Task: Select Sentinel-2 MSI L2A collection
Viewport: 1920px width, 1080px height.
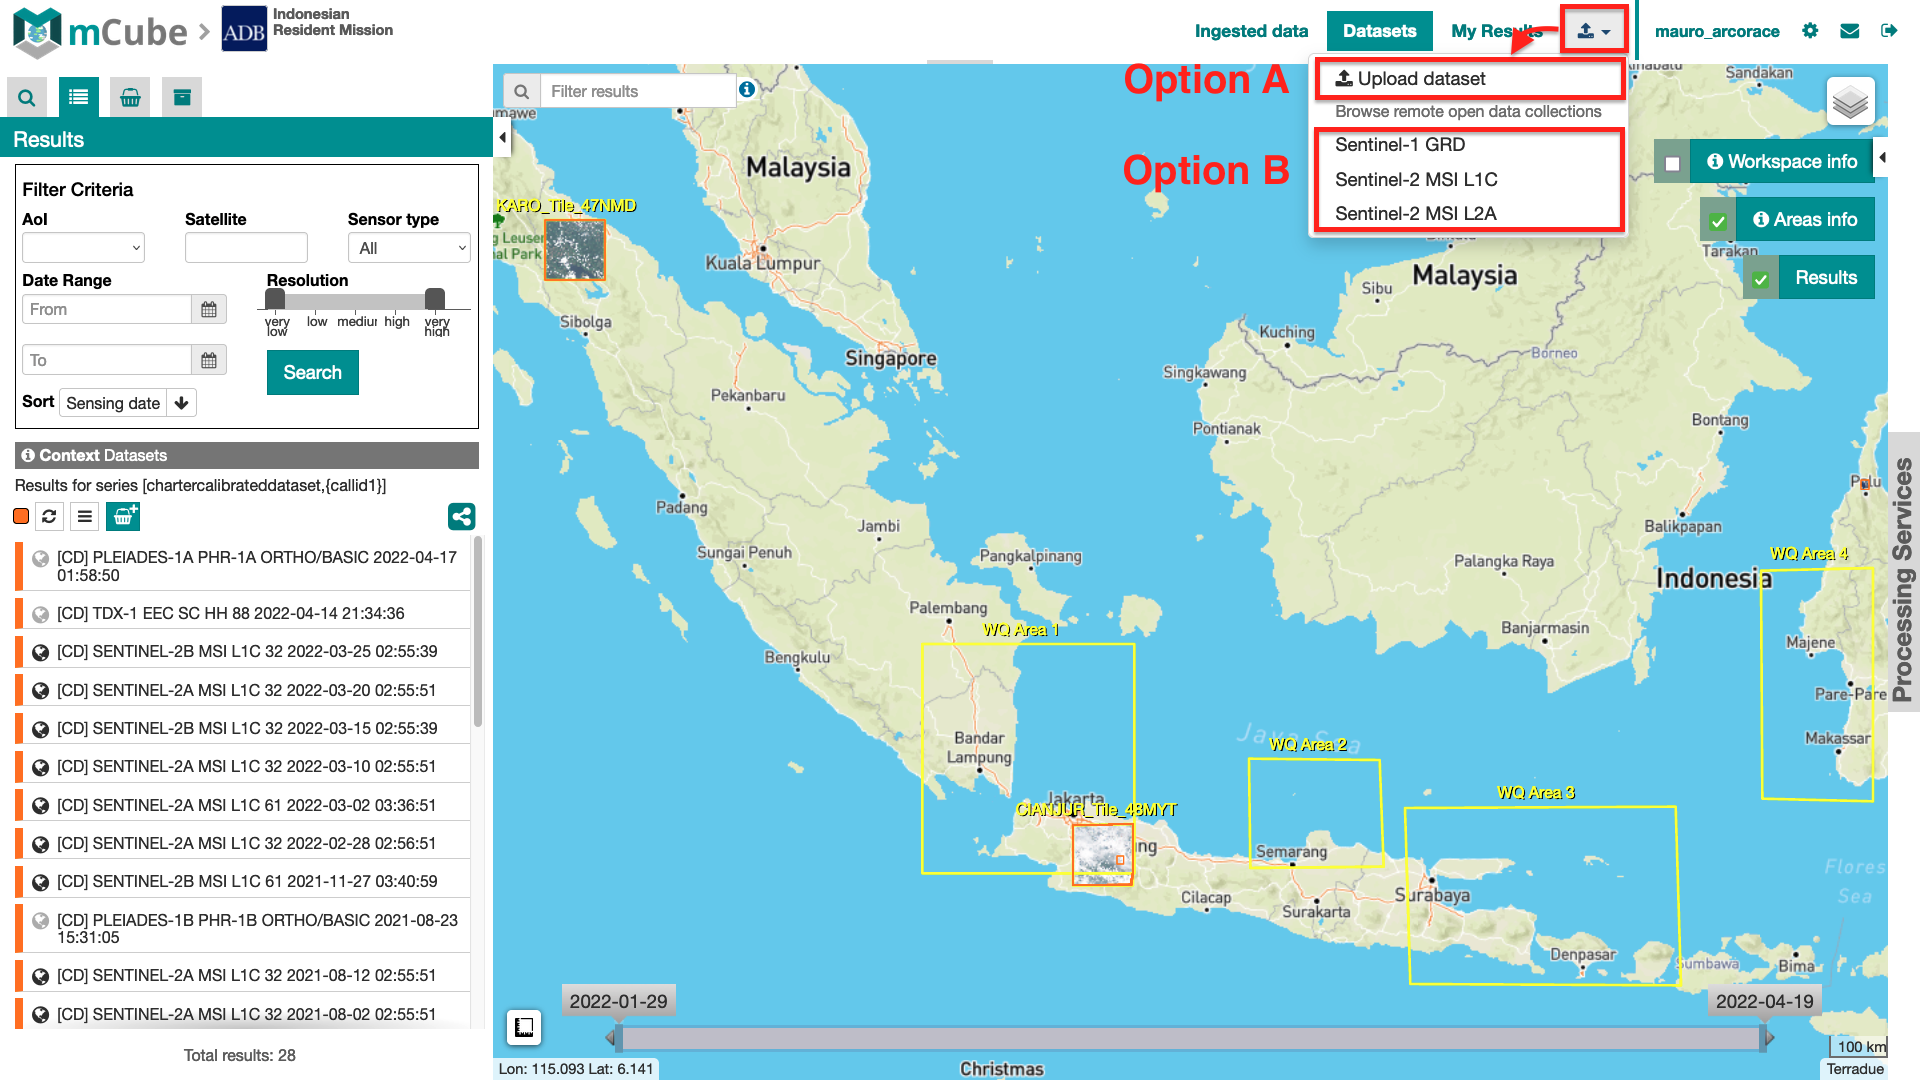Action: 1415,214
